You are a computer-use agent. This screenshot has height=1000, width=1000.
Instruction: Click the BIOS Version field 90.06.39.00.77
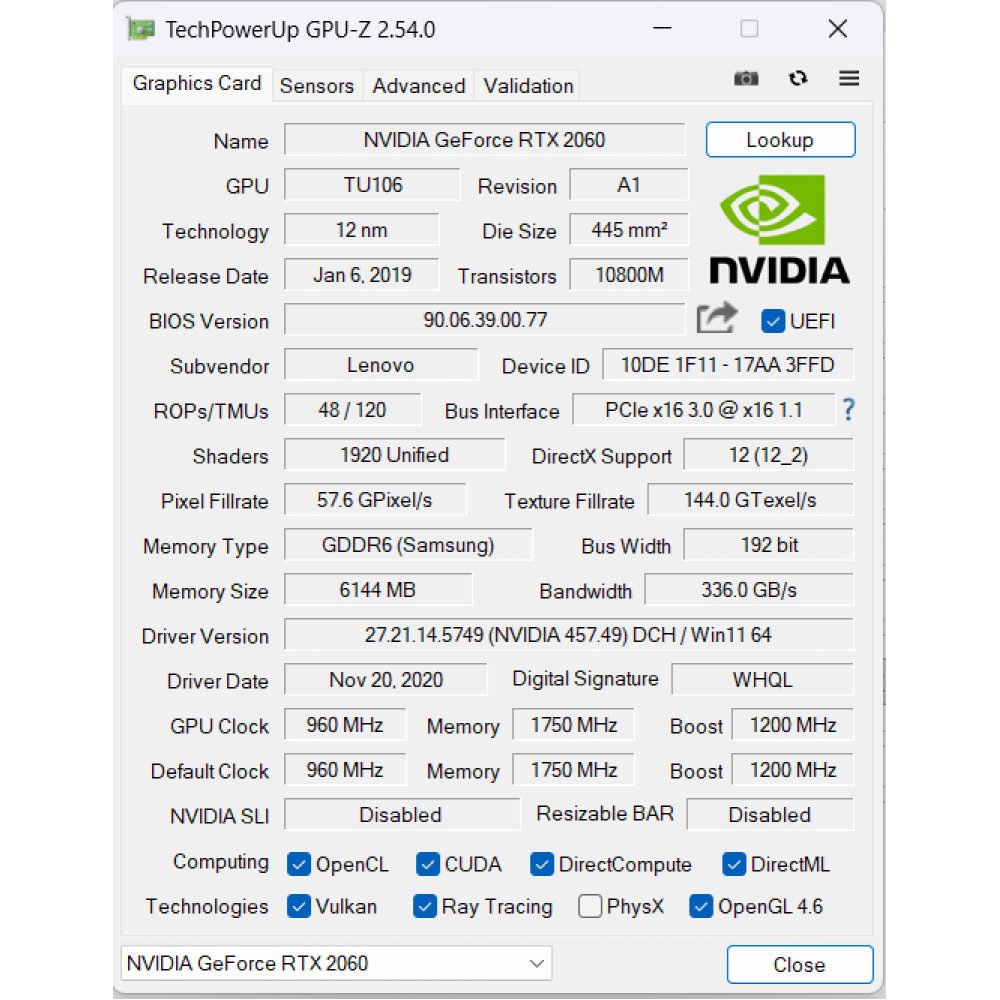[x=485, y=320]
